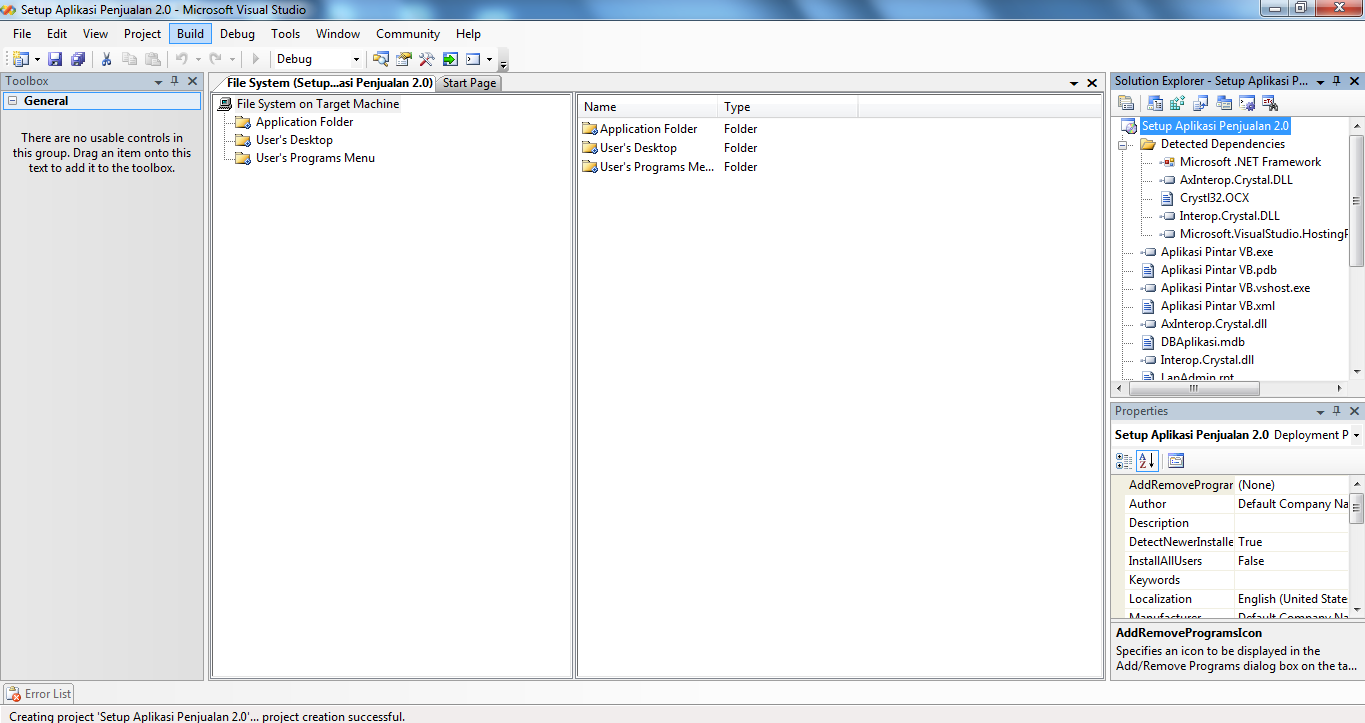Screen dimensions: 1365x723
Task: Select Aplikasi Pintar VB.exe in Solution Explorer
Action: pos(1216,252)
